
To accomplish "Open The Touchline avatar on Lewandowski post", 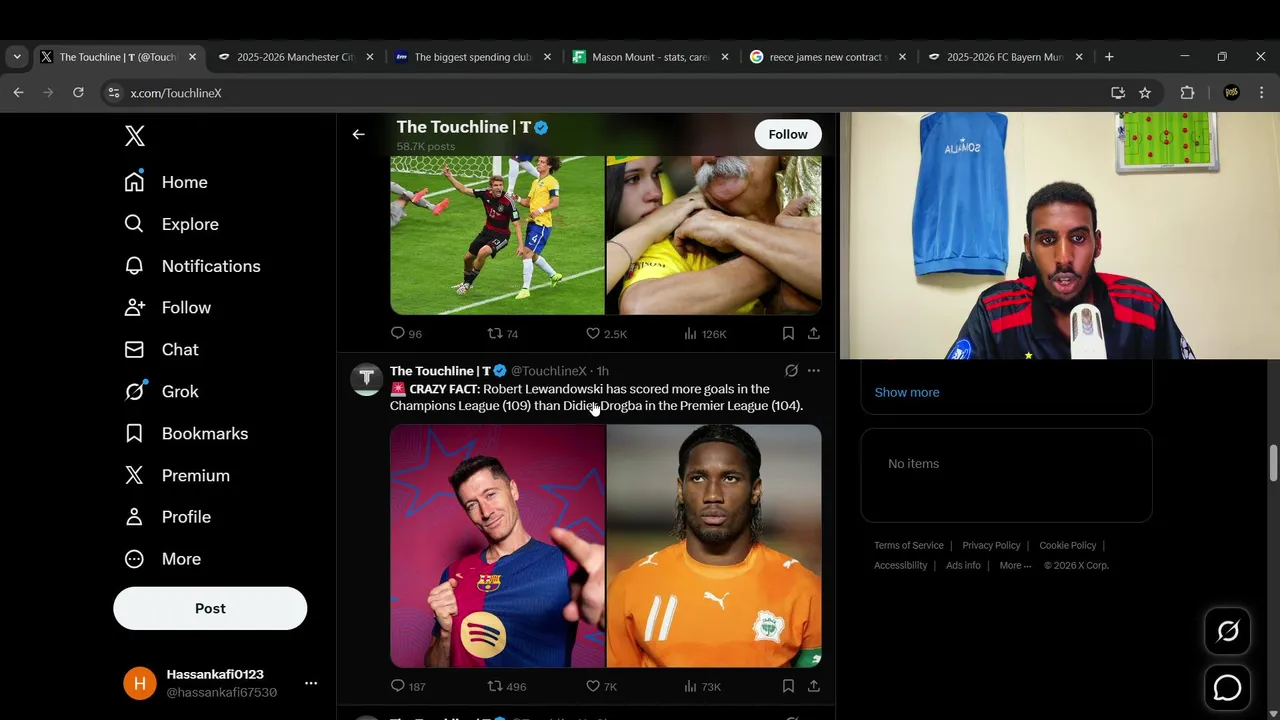I will [366, 379].
